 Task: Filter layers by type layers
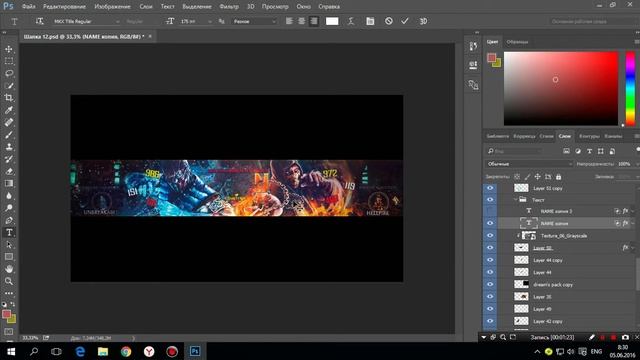(589, 151)
